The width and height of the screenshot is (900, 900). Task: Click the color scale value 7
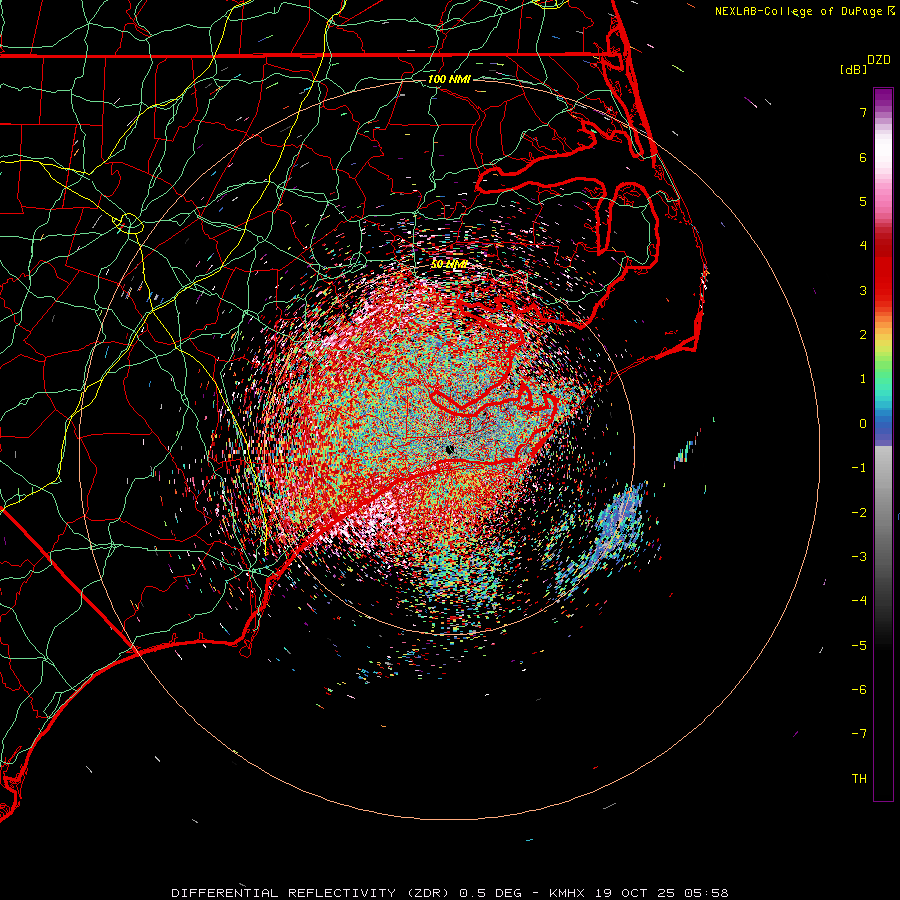(x=863, y=112)
